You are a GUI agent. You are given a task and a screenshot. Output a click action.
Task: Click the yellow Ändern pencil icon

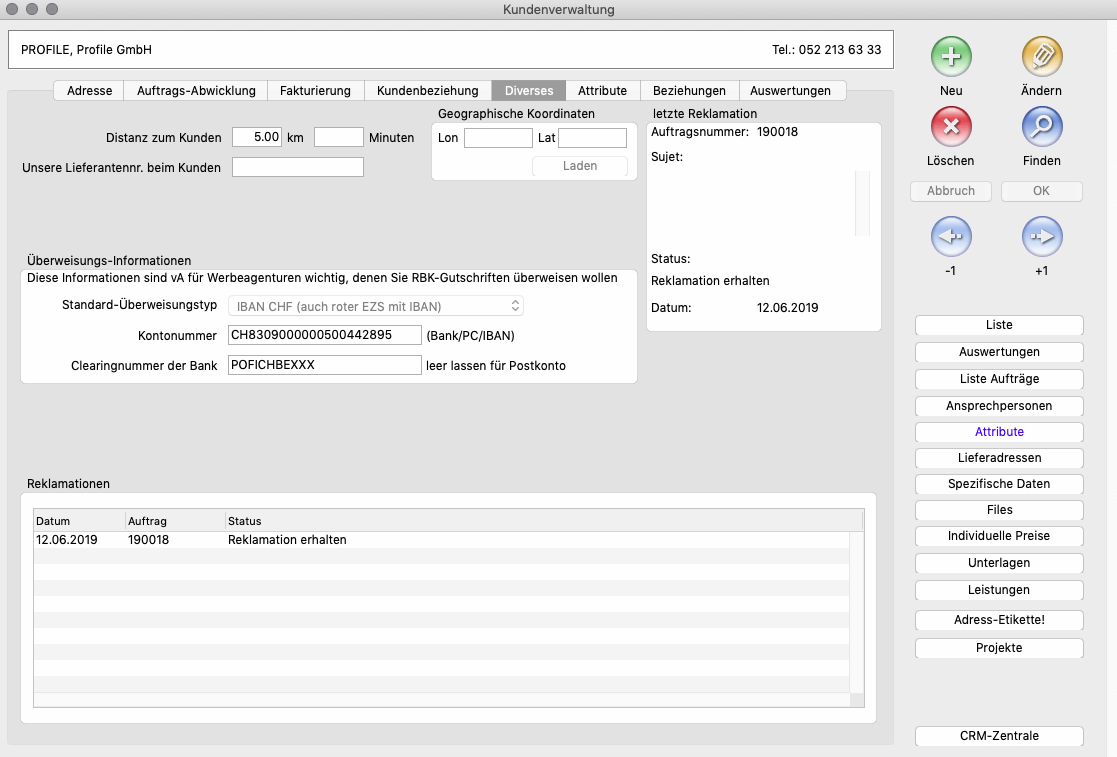(x=1042, y=57)
